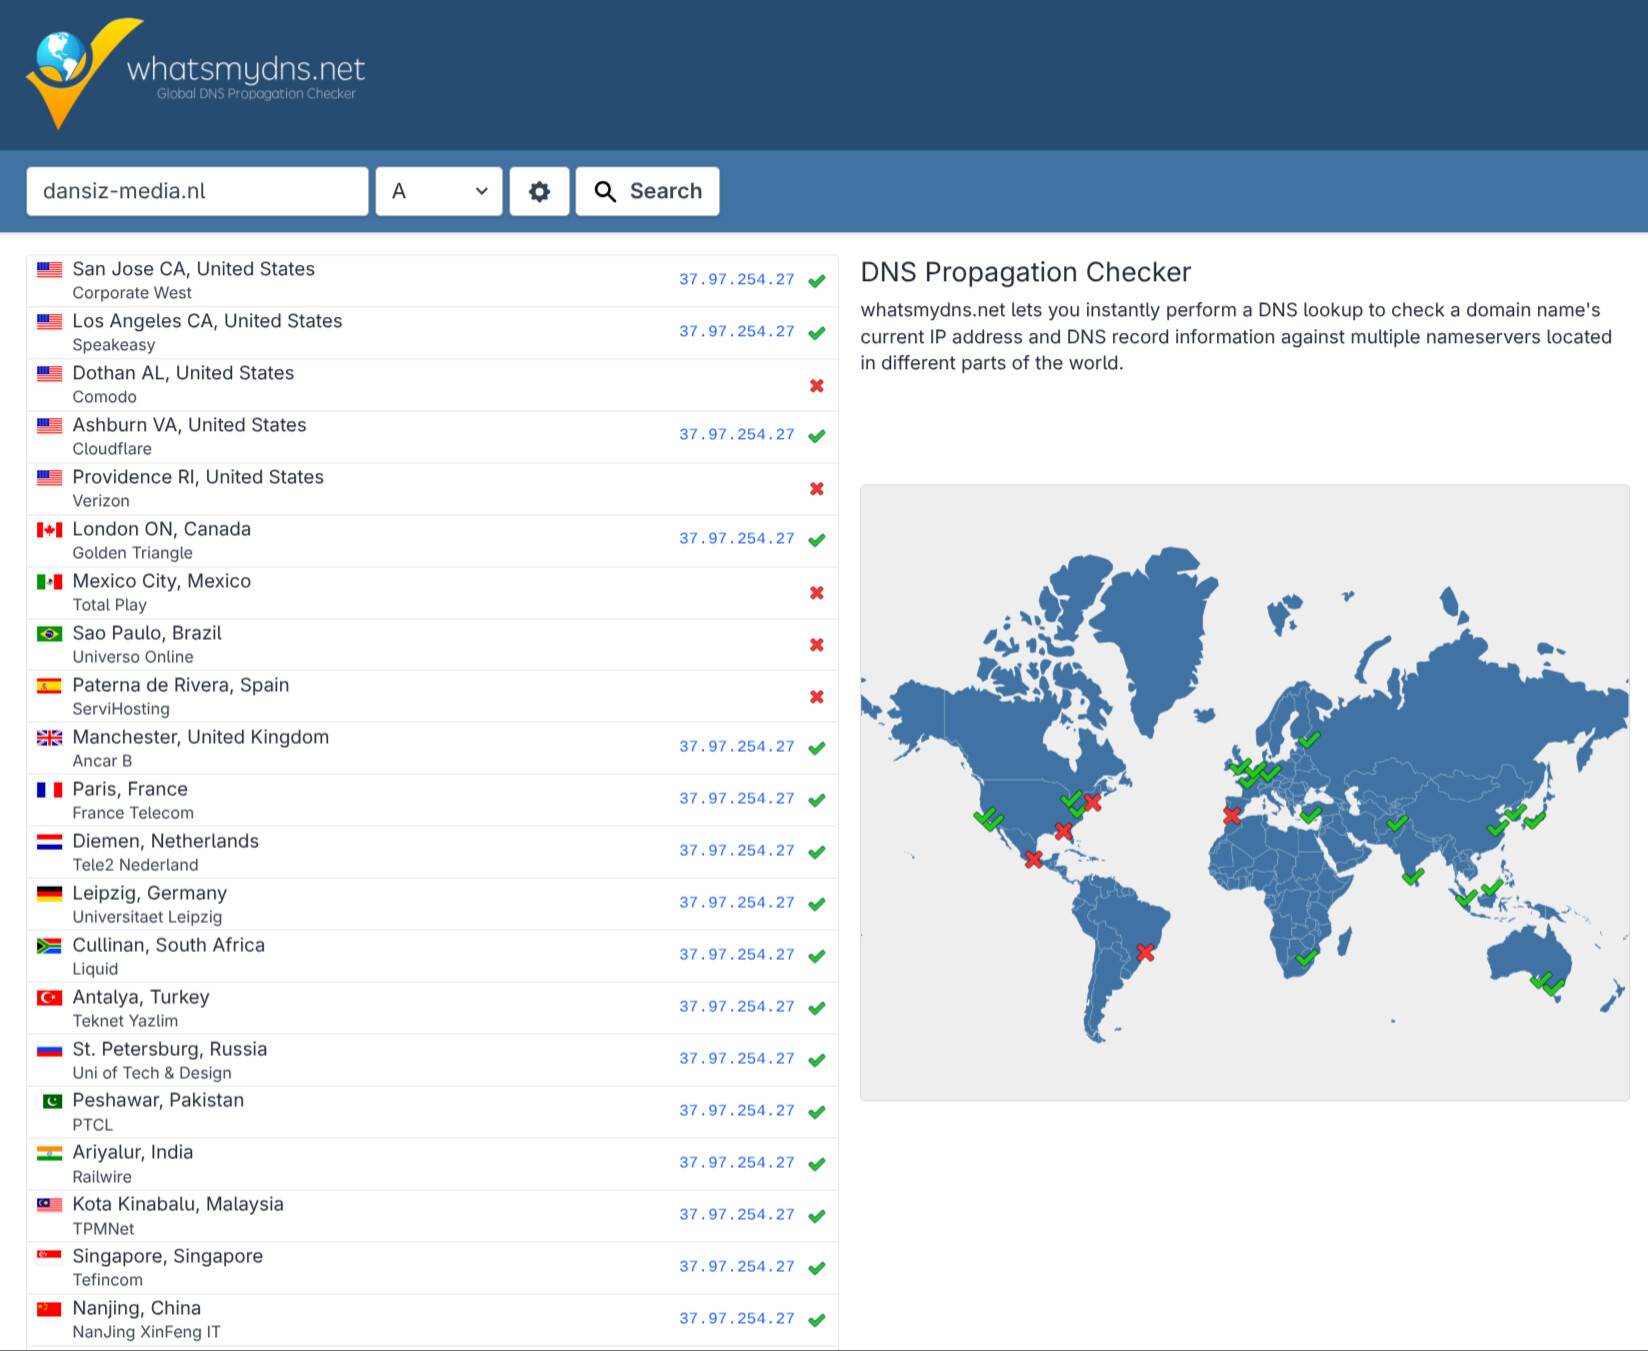This screenshot has width=1648, height=1351.
Task: Click the green check for Singapore
Action: pyautogui.click(x=817, y=1268)
